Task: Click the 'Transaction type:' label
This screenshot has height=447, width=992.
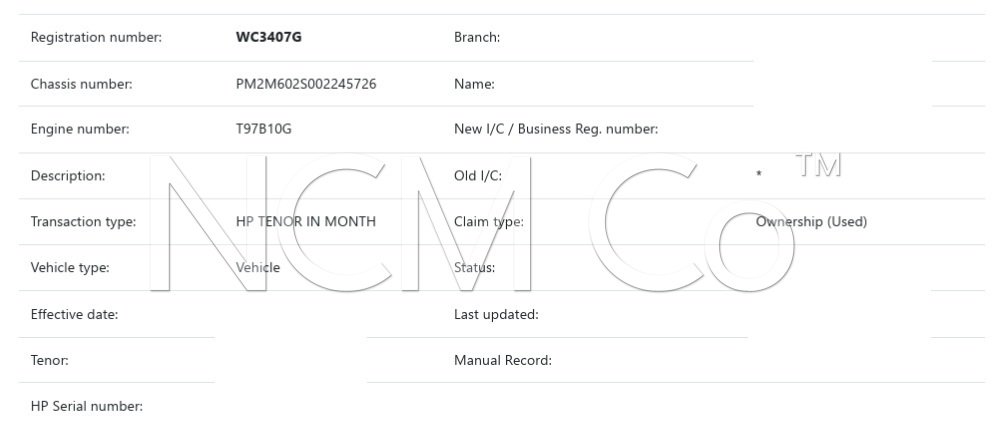Action: pyautogui.click(x=84, y=222)
